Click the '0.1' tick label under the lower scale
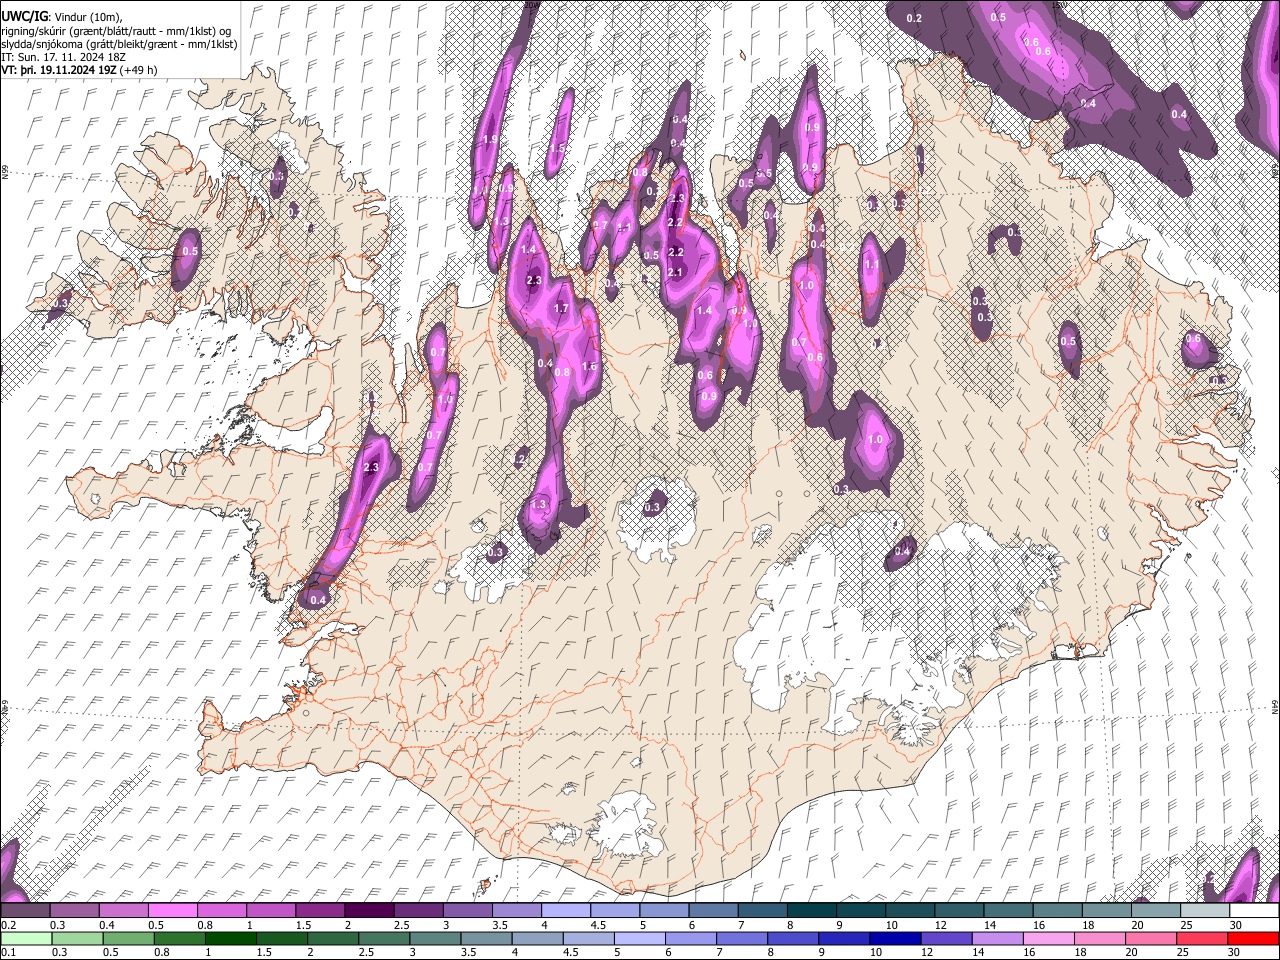The image size is (1280, 960). point(9,953)
